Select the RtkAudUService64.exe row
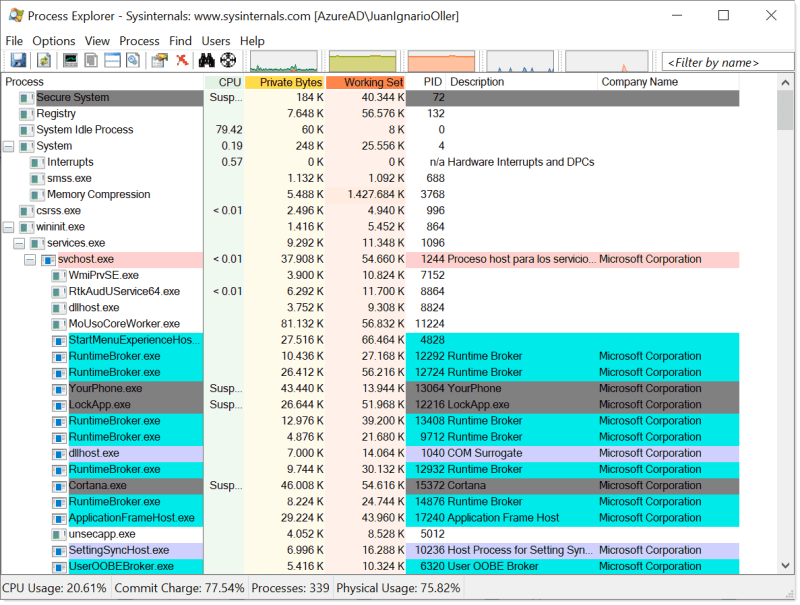Viewport: 800px width, 605px height. 370,292
